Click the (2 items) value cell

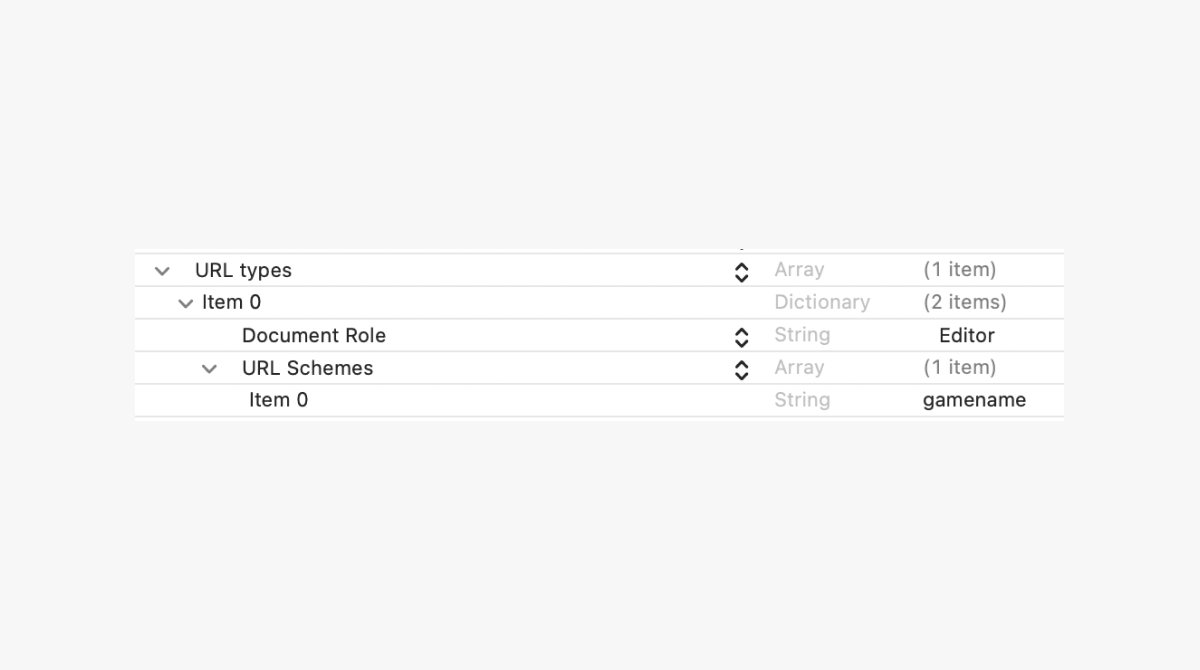(964, 302)
